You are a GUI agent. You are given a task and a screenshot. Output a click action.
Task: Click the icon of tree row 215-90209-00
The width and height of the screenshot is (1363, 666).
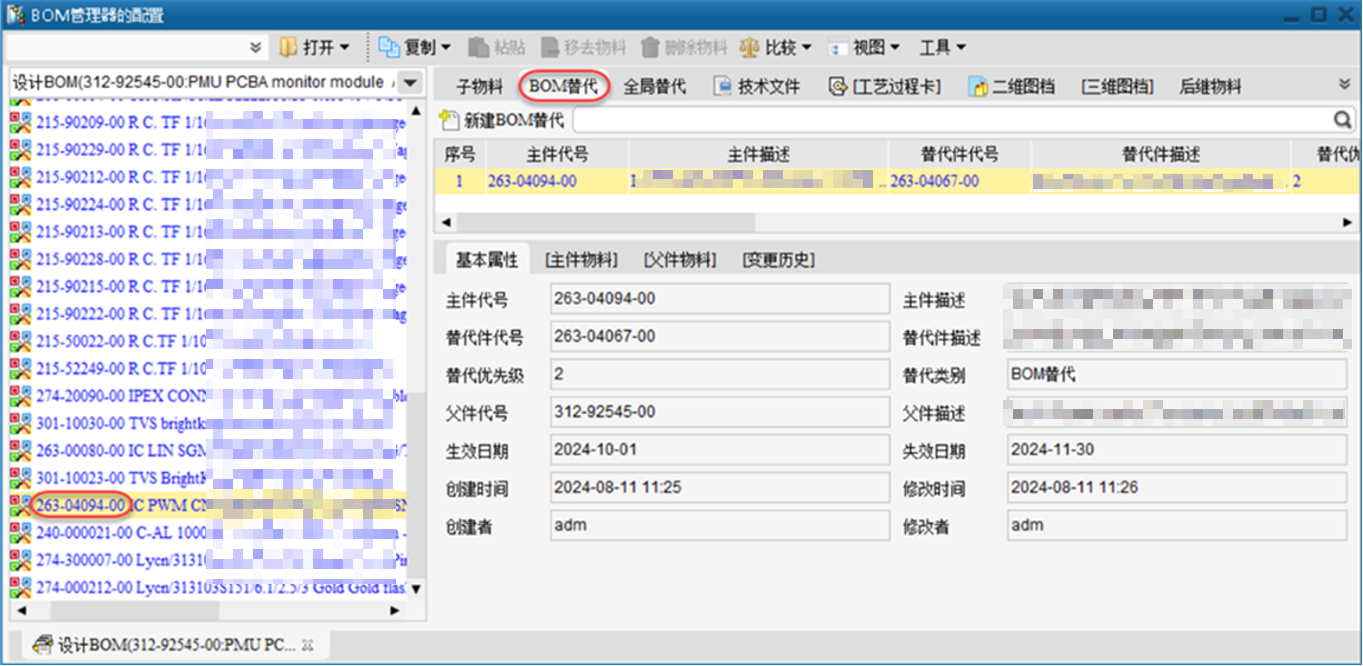[x=20, y=123]
